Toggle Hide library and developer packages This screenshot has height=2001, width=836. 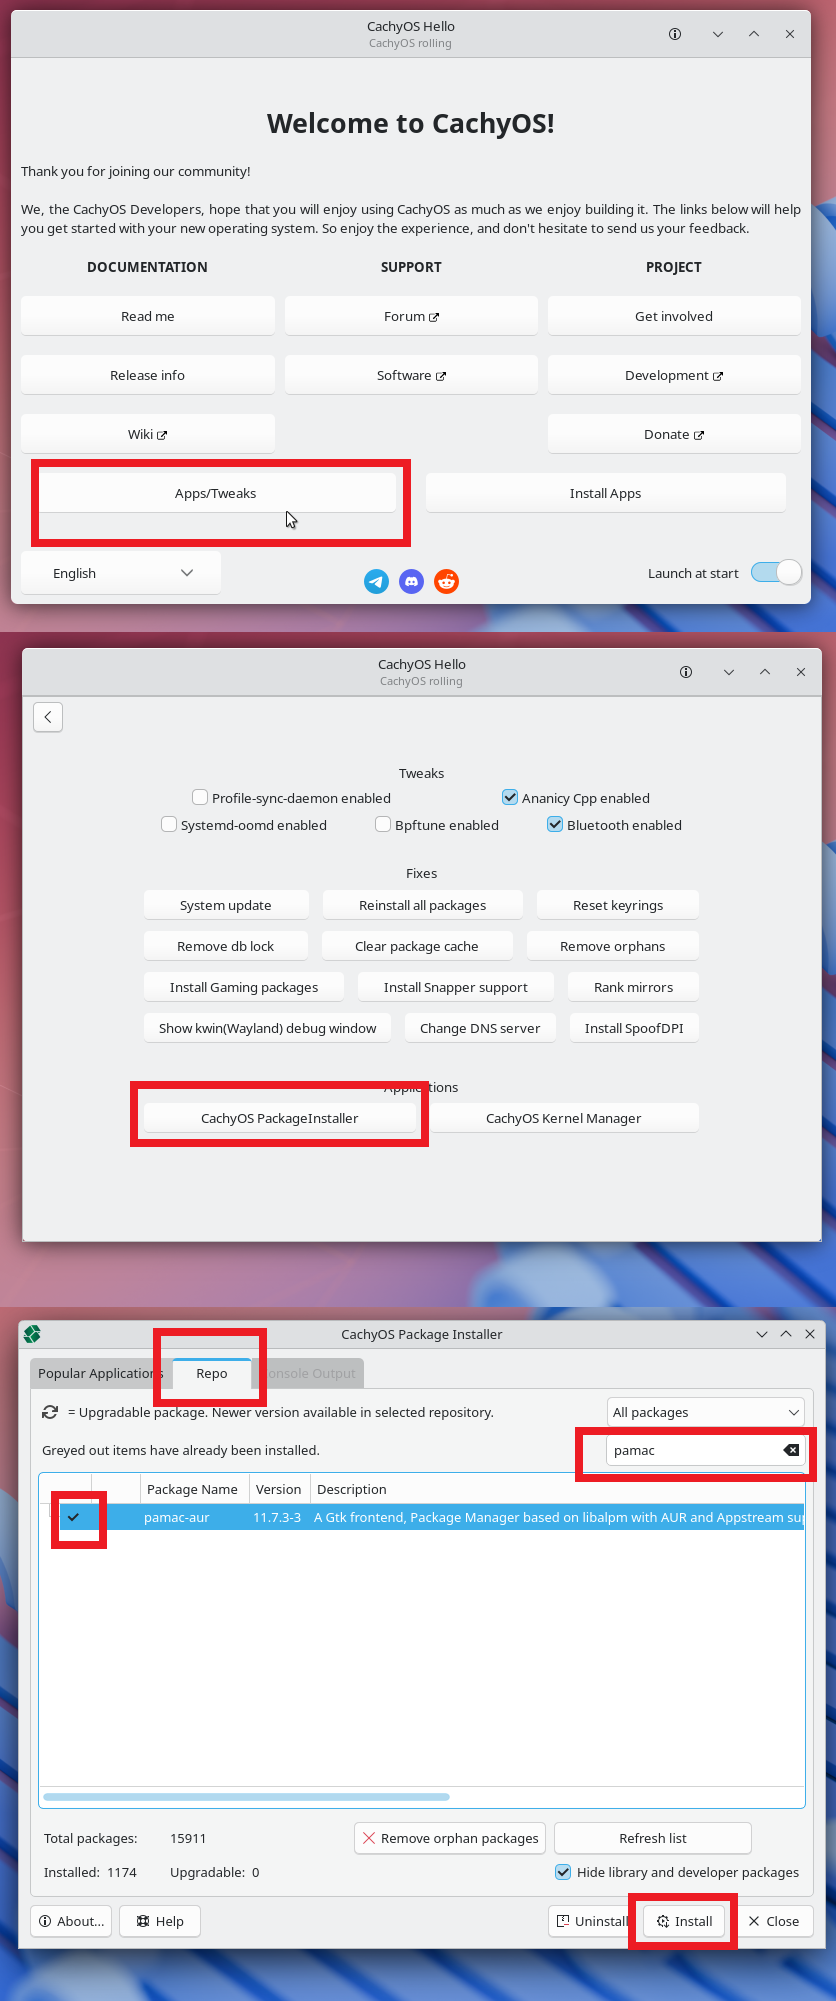click(x=564, y=1872)
